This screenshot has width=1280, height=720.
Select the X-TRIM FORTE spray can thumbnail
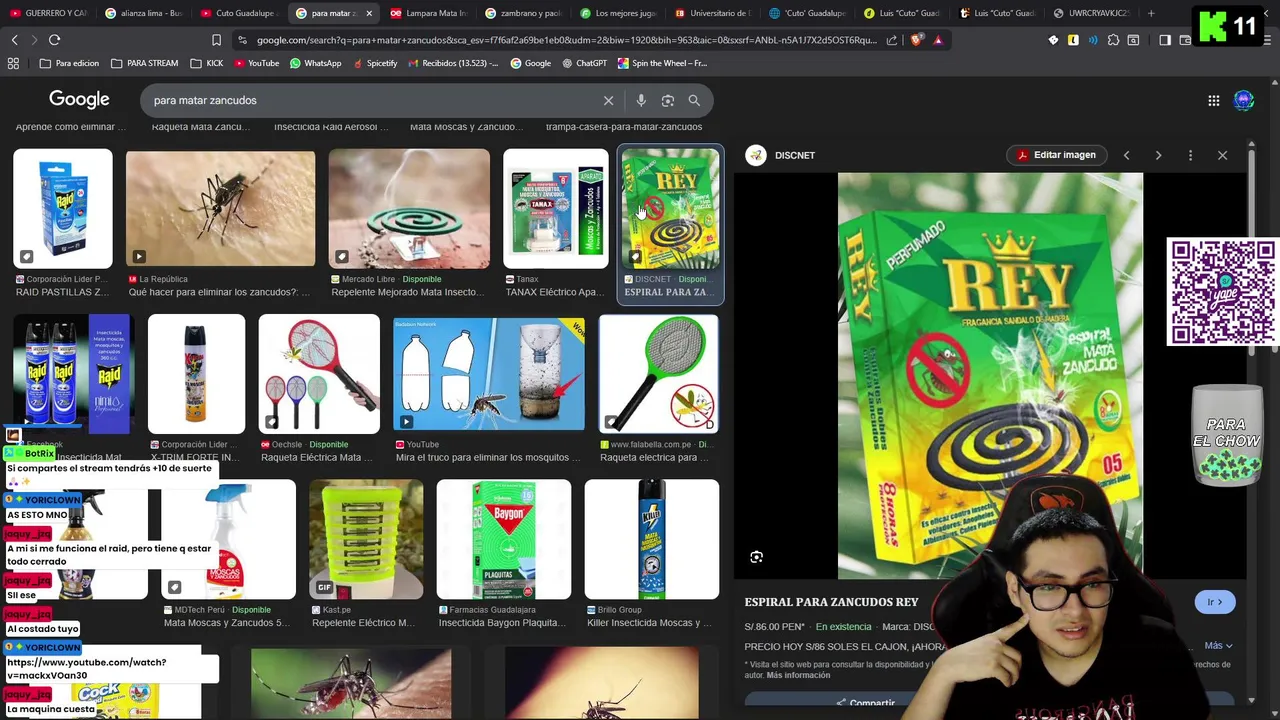[x=196, y=374]
